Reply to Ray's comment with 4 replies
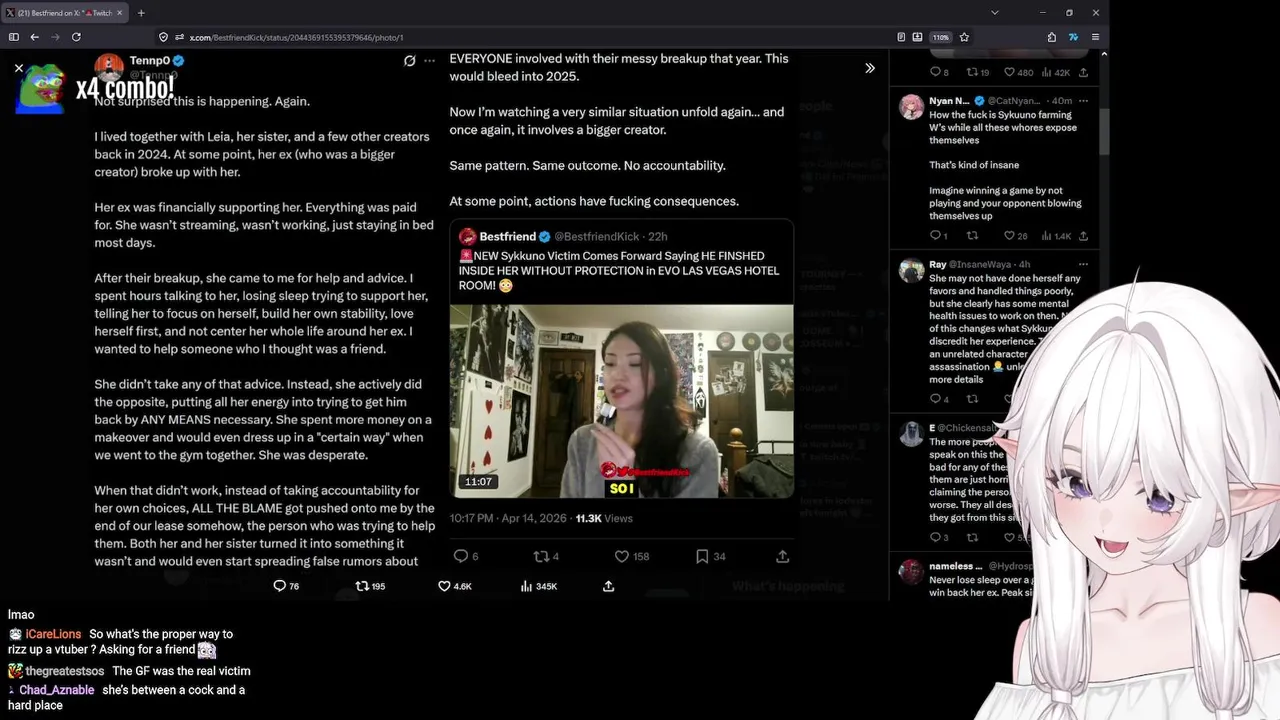Viewport: 1280px width, 720px height. 934,398
